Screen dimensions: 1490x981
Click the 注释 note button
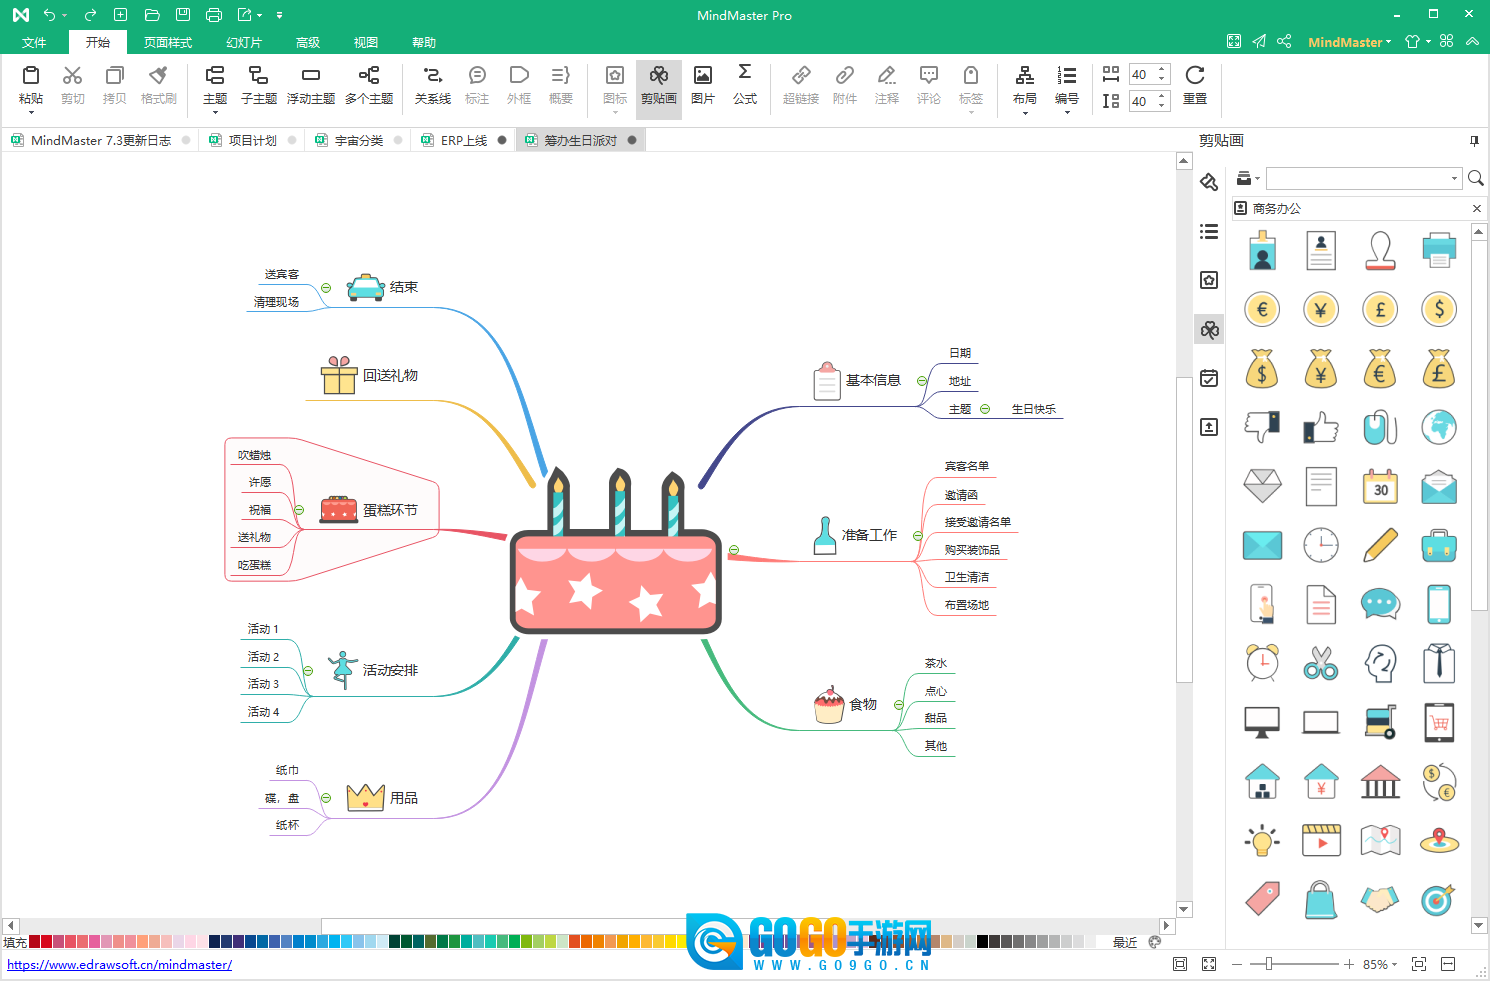point(887,86)
